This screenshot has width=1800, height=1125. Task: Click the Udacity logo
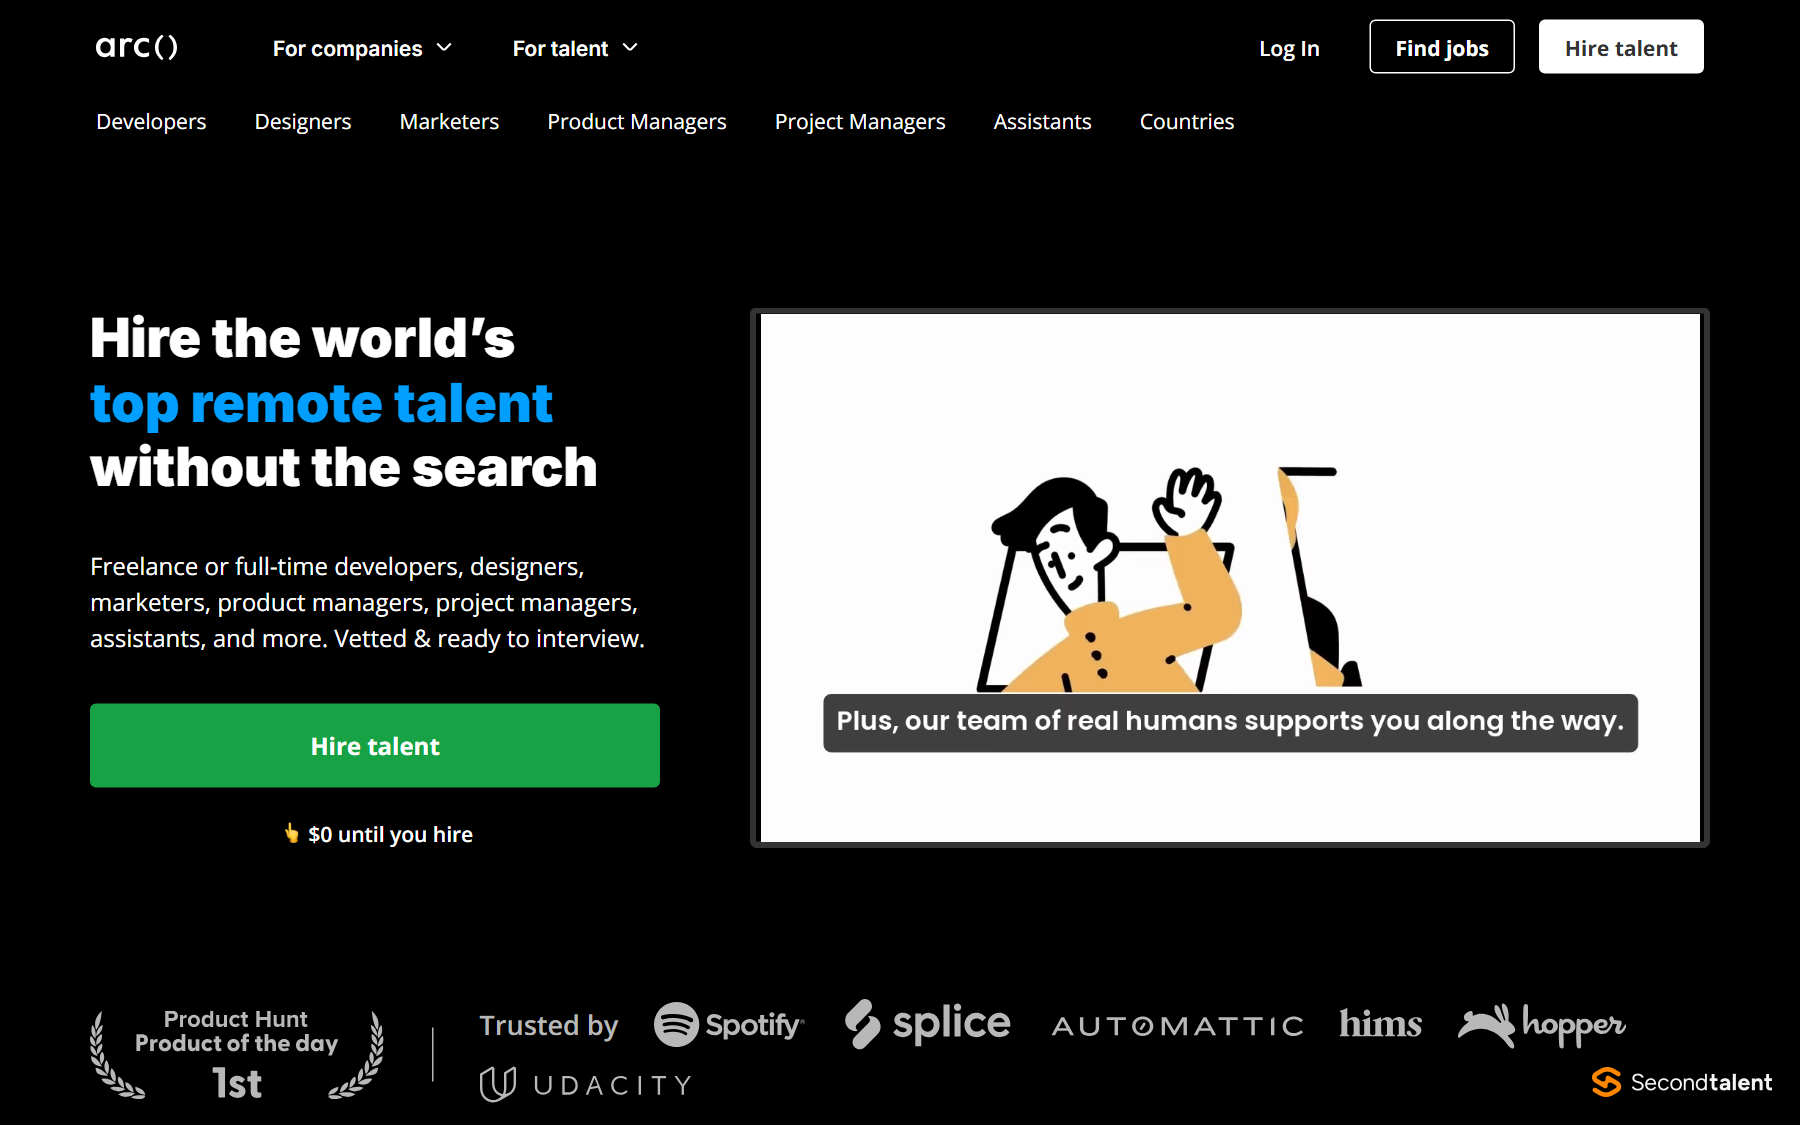(x=585, y=1085)
